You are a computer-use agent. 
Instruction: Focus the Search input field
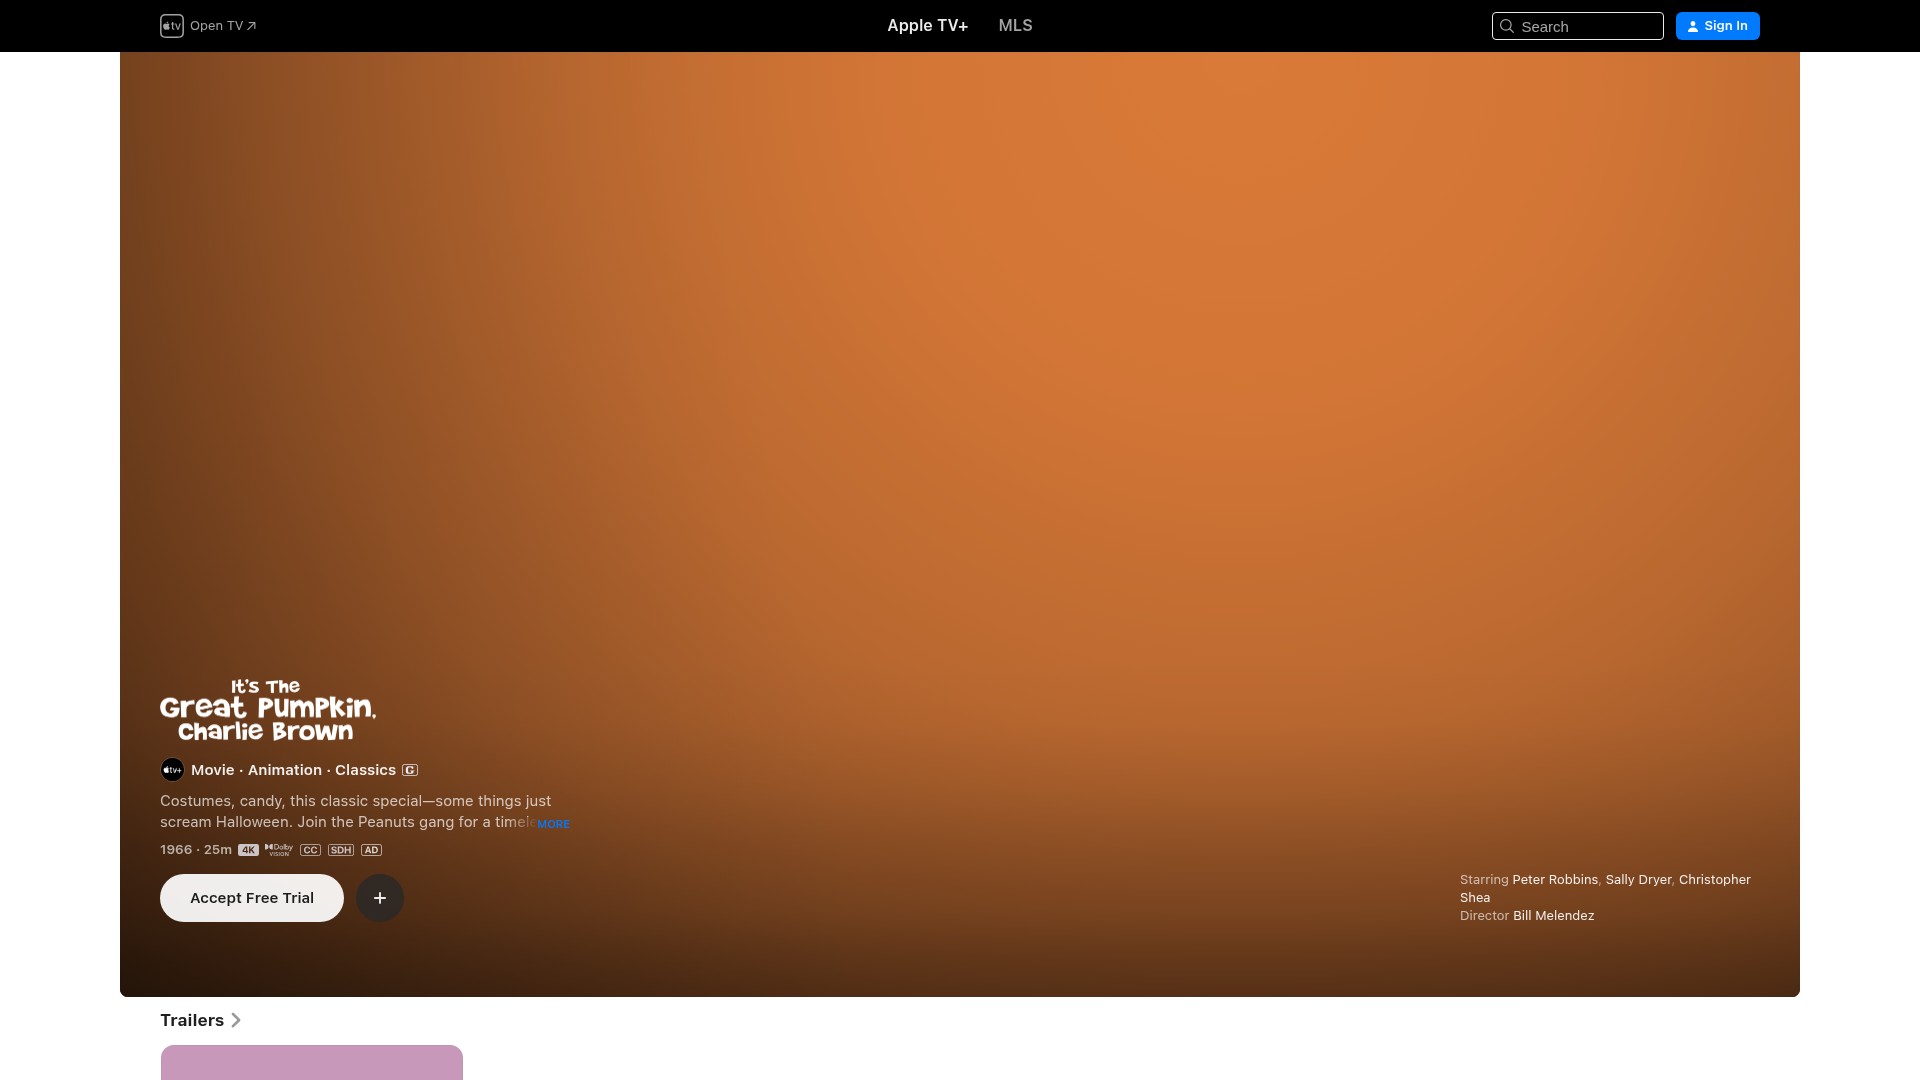pos(1577,26)
